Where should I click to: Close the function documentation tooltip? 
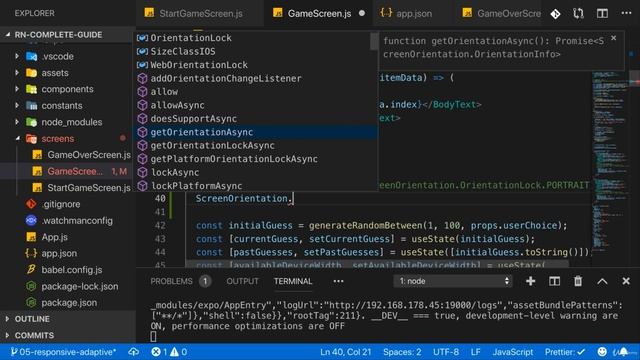click(x=613, y=38)
